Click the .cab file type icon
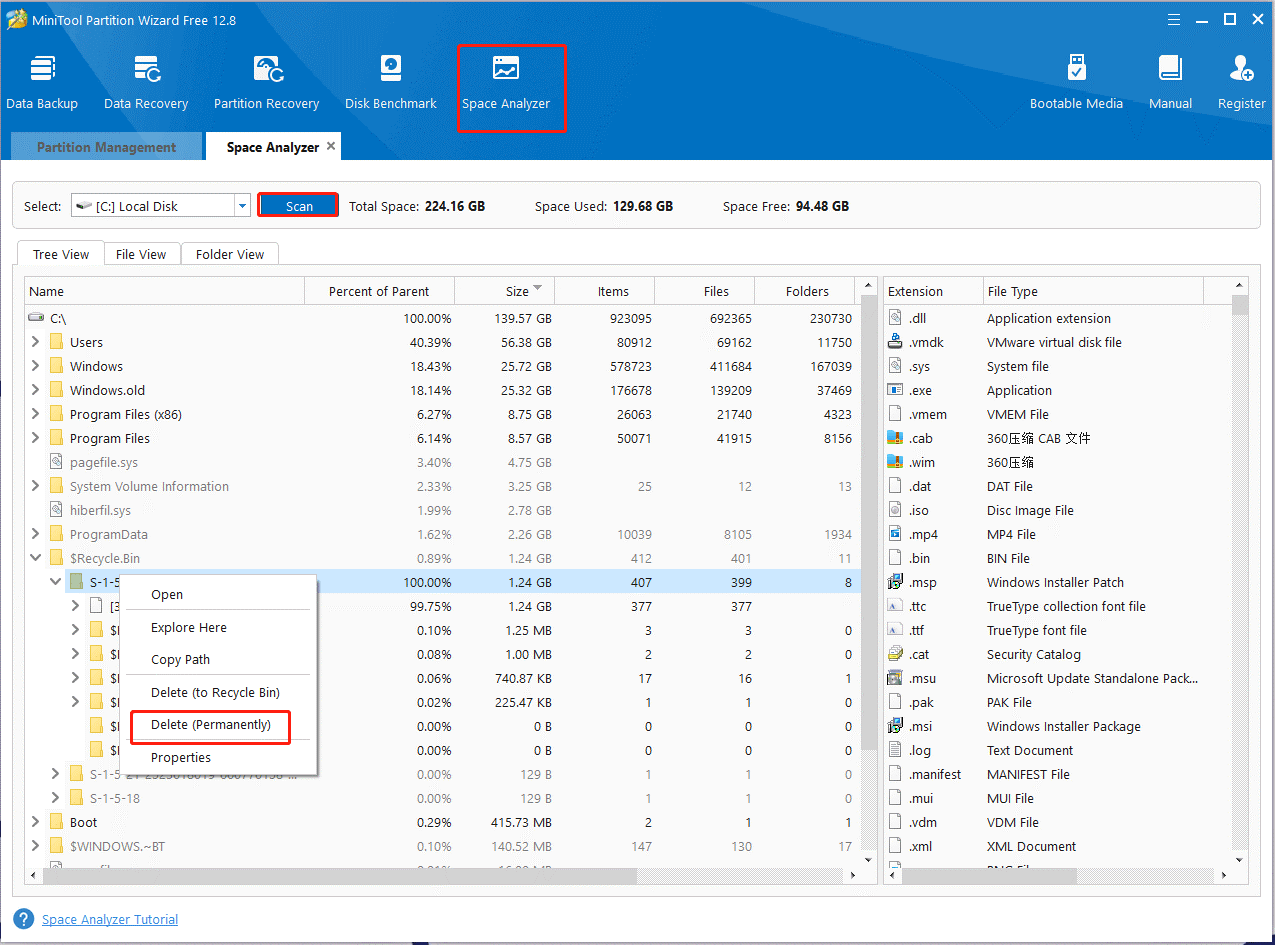 (895, 438)
